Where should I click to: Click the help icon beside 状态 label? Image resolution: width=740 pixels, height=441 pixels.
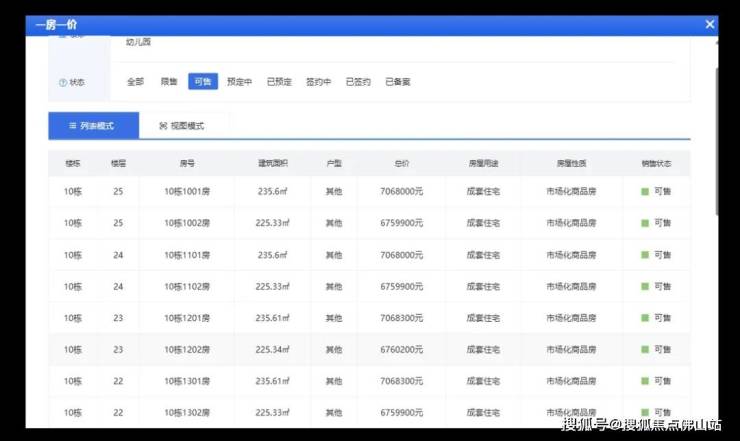63,83
